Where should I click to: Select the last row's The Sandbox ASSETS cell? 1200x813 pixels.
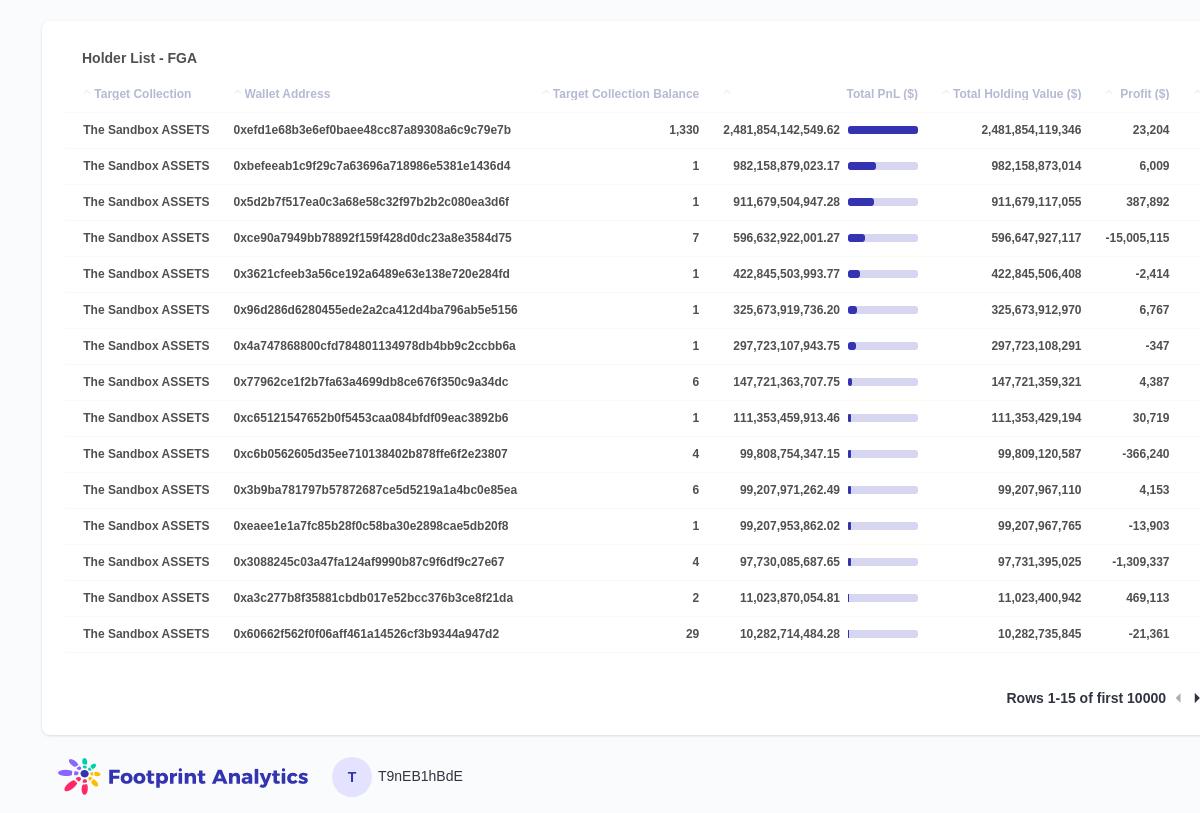click(x=146, y=634)
